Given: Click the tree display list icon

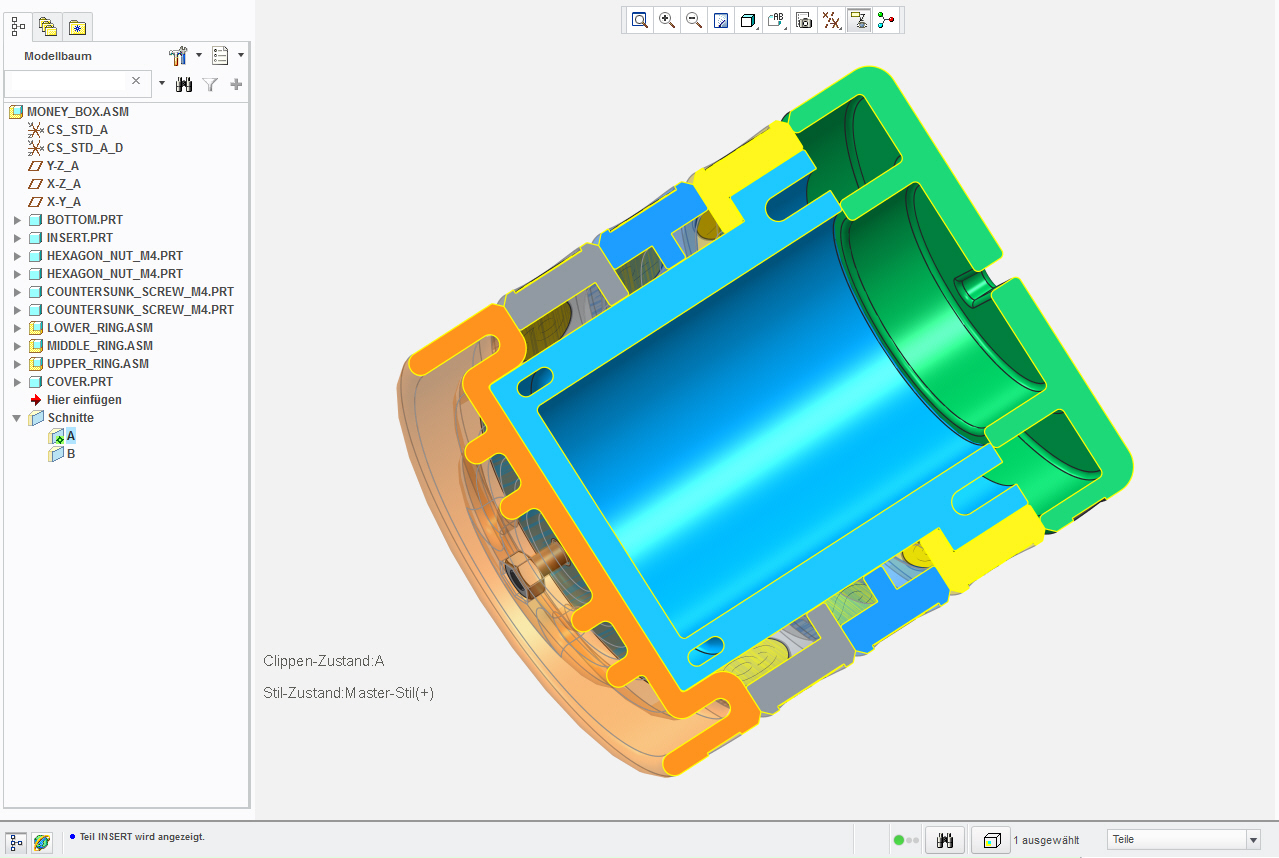Looking at the screenshot, I should pos(221,56).
